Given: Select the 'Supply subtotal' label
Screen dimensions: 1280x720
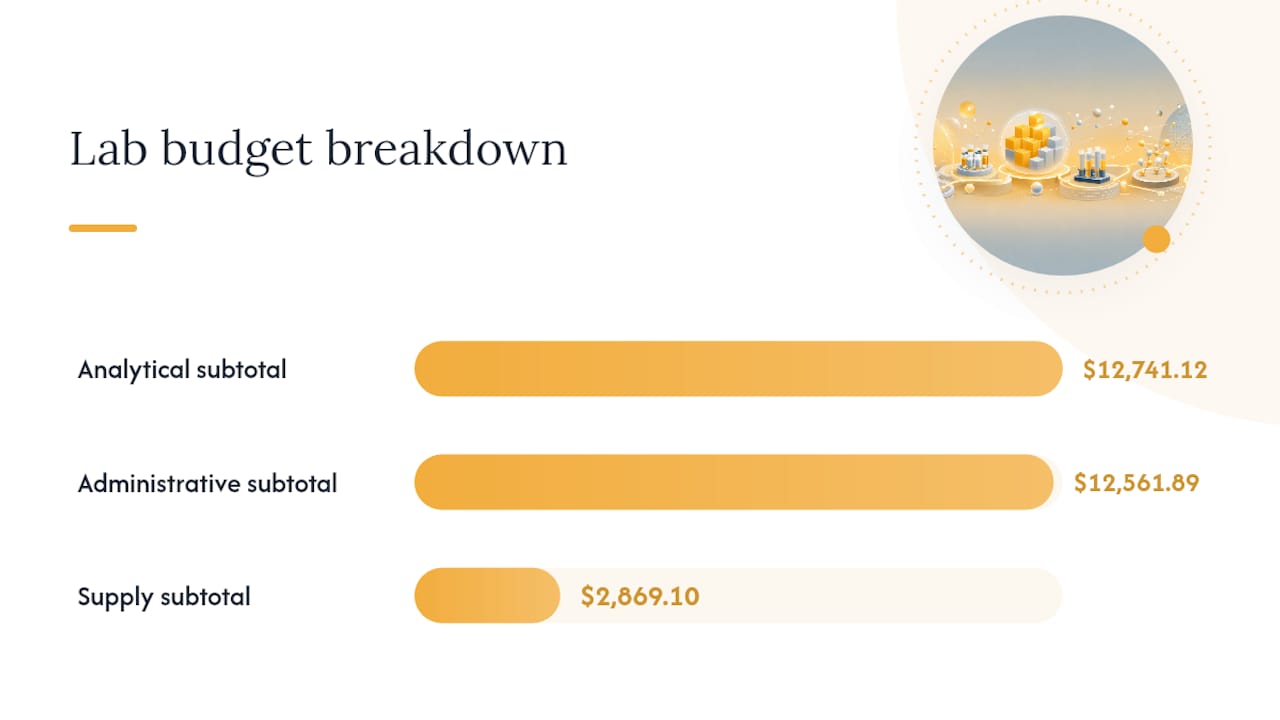Looking at the screenshot, I should click(x=164, y=597).
